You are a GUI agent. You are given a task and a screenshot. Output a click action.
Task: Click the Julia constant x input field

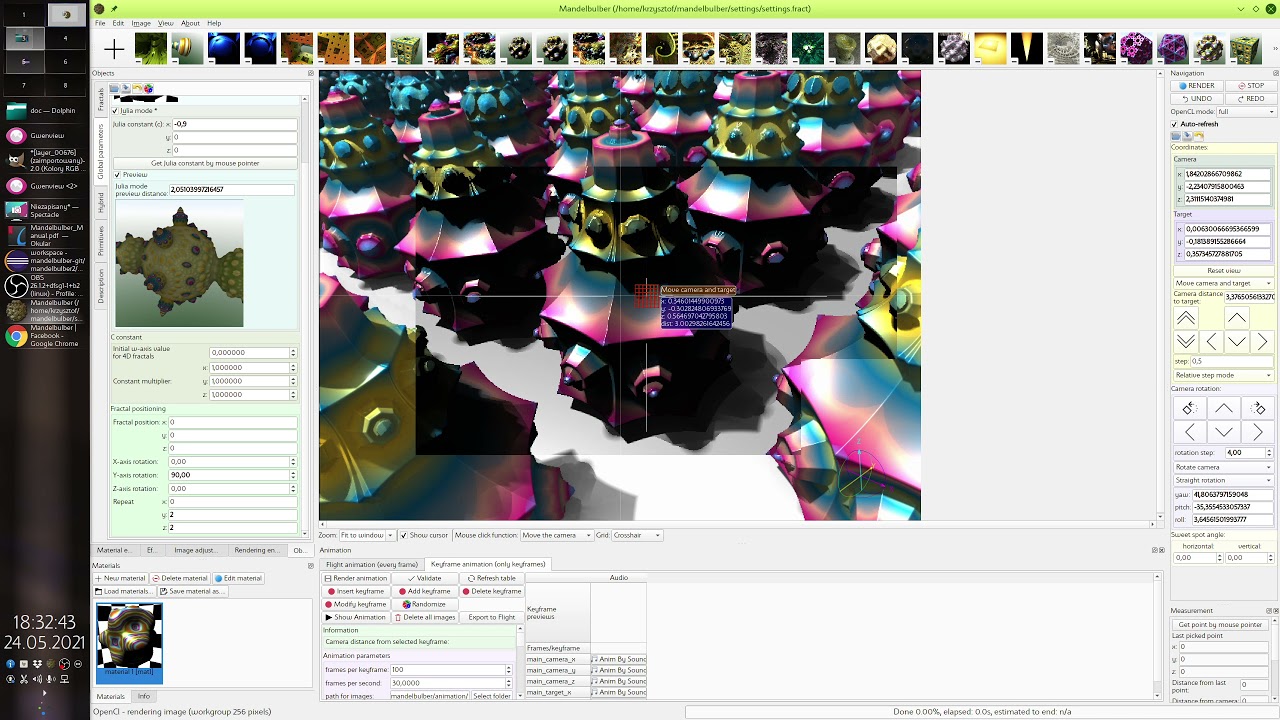tap(234, 124)
